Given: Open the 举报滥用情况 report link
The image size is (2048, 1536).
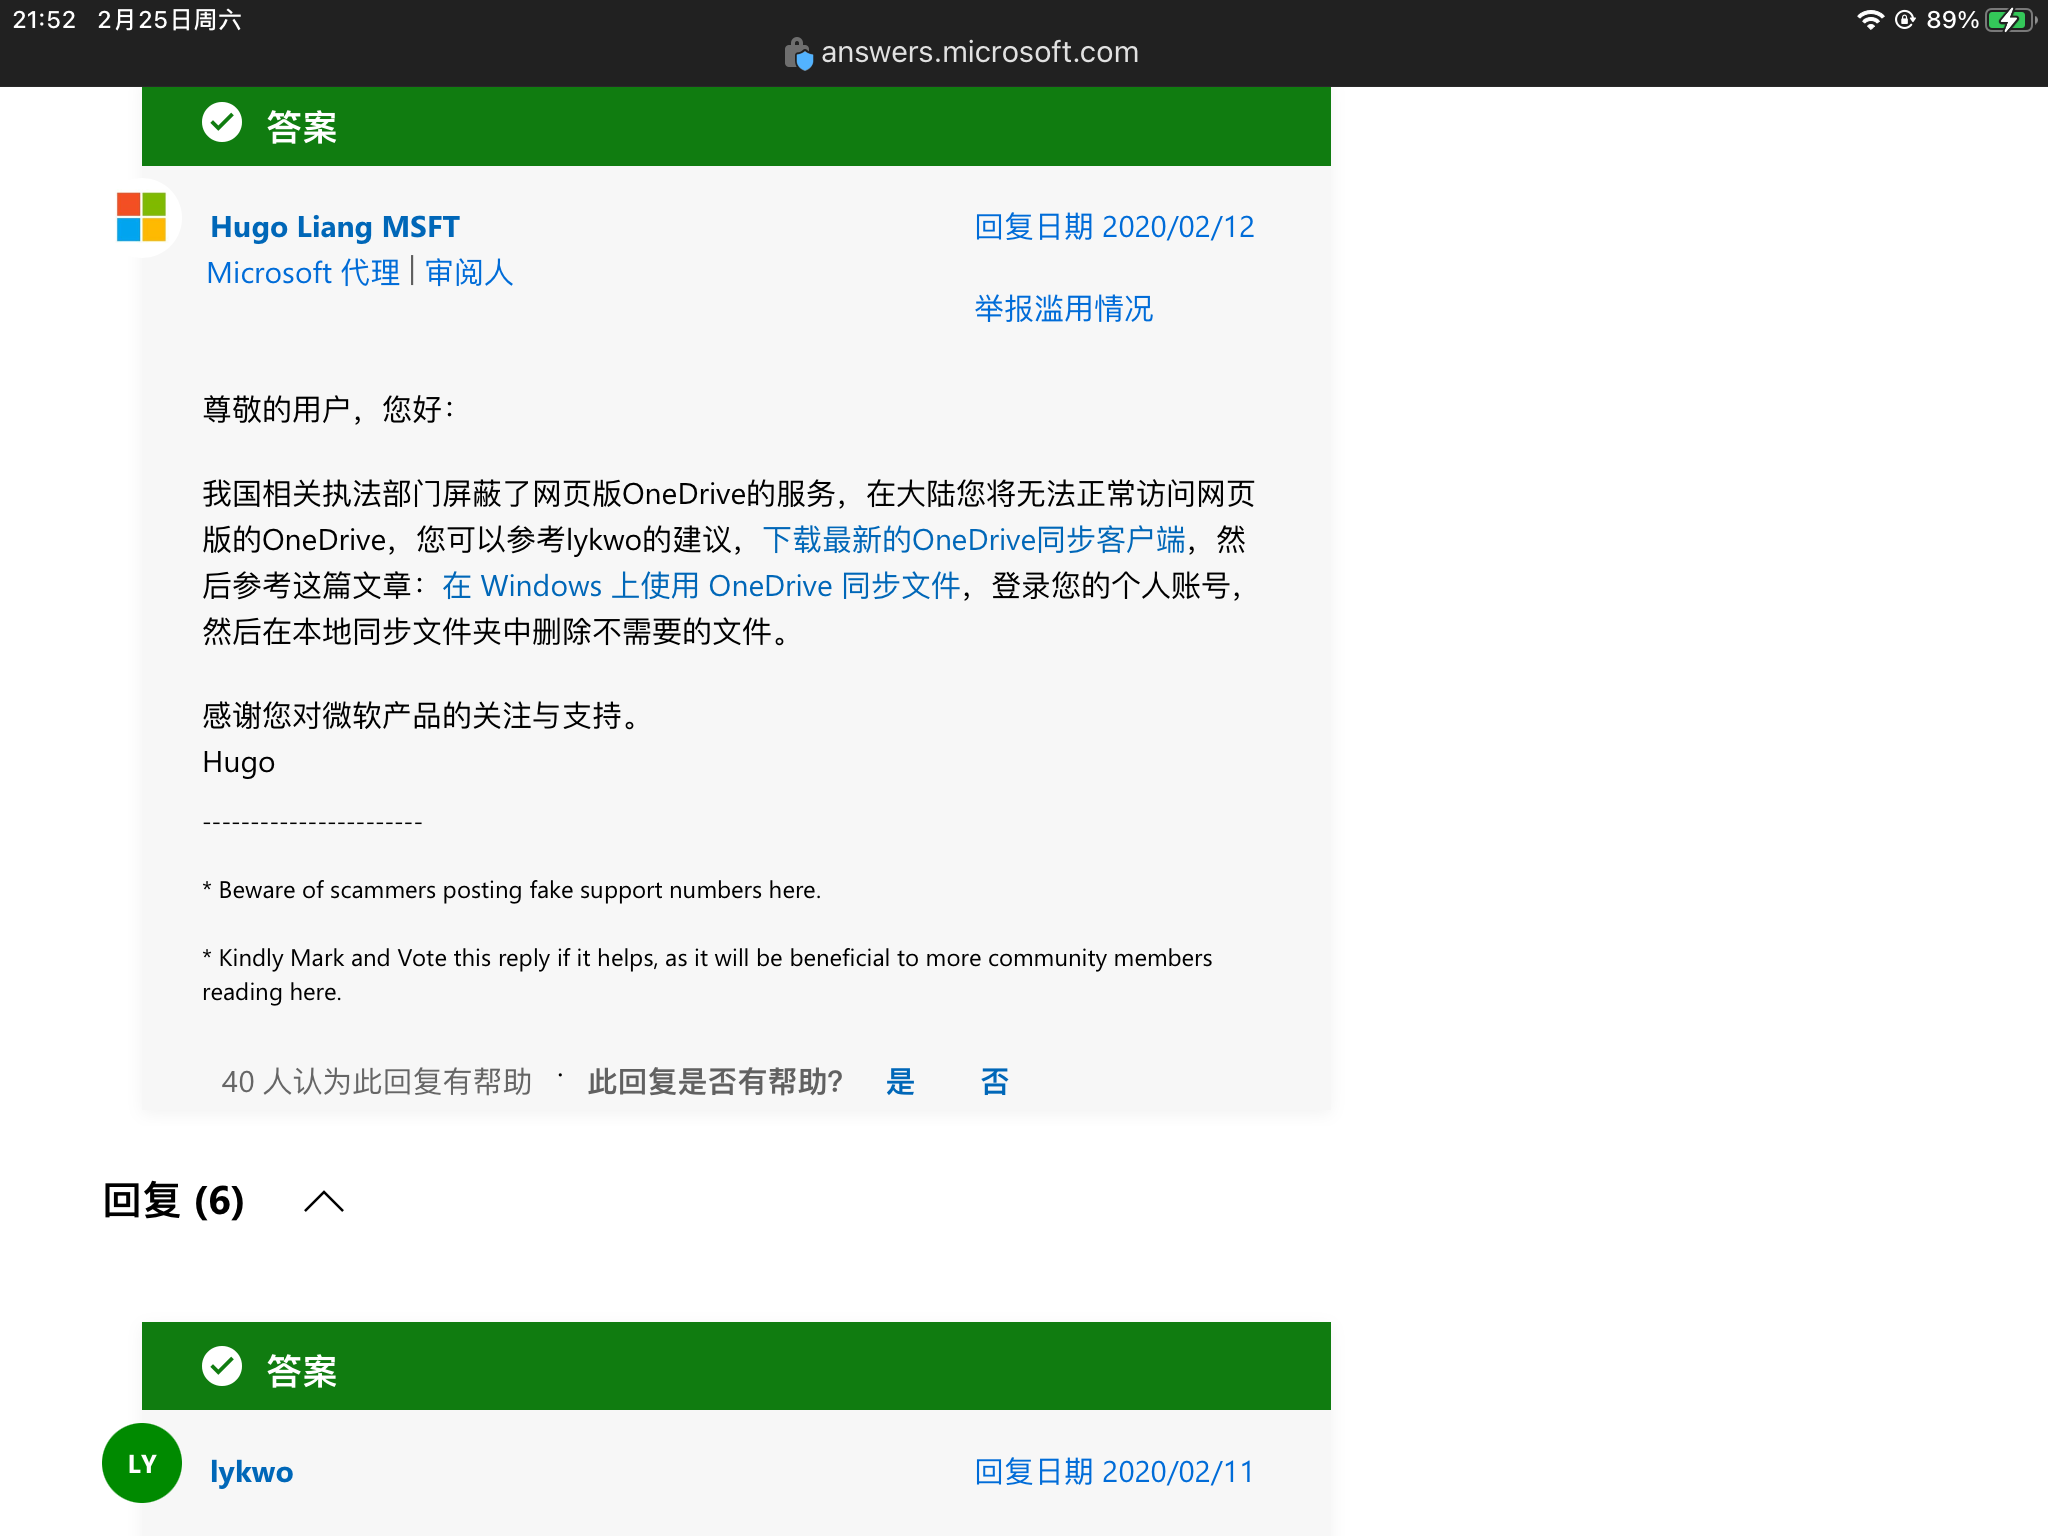Looking at the screenshot, I should [1064, 309].
